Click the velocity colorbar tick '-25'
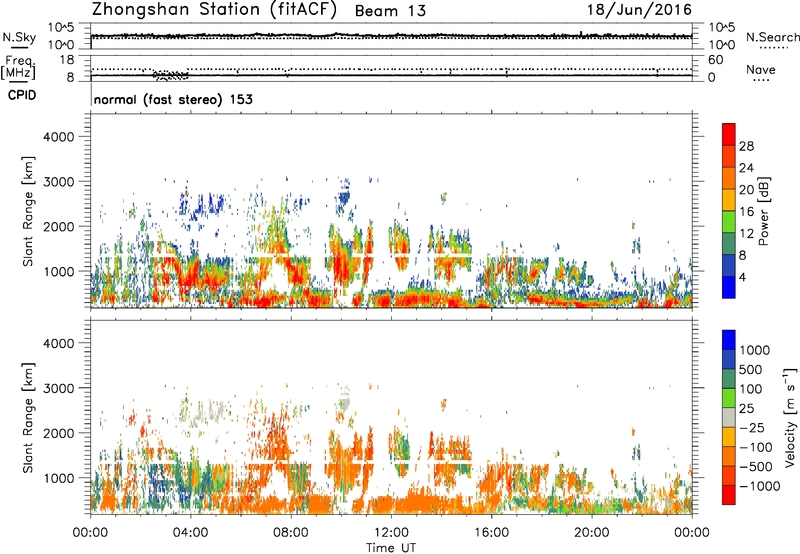The height and width of the screenshot is (554, 800). 752,428
